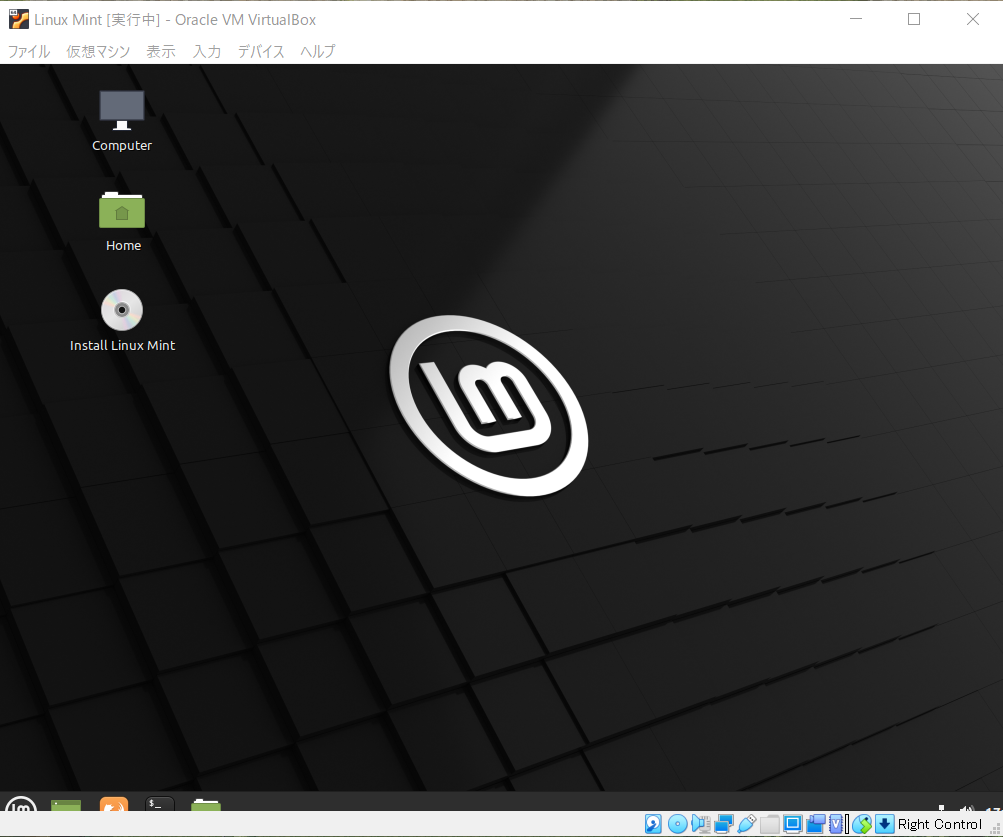The height and width of the screenshot is (837, 1003).
Task: Open the 仮想マシン menu
Action: [98, 51]
